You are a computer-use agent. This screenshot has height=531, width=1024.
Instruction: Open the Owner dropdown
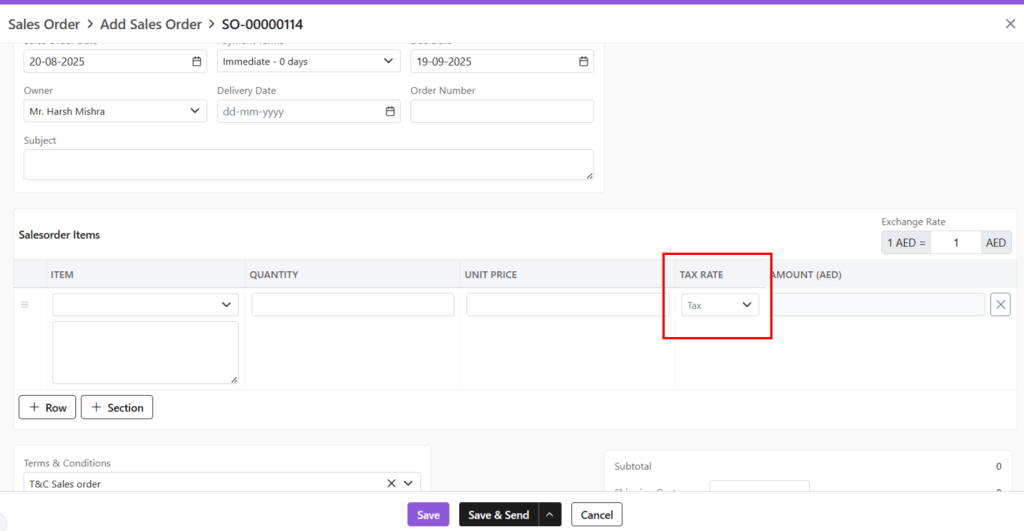114,112
